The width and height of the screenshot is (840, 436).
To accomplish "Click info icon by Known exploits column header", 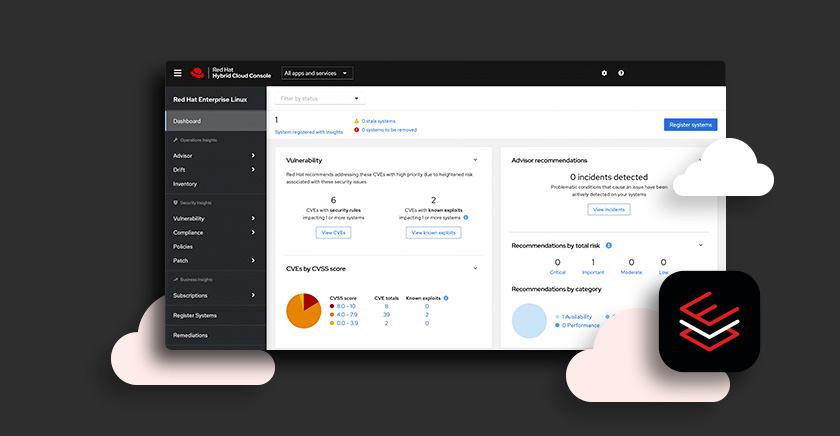I will click(x=446, y=298).
